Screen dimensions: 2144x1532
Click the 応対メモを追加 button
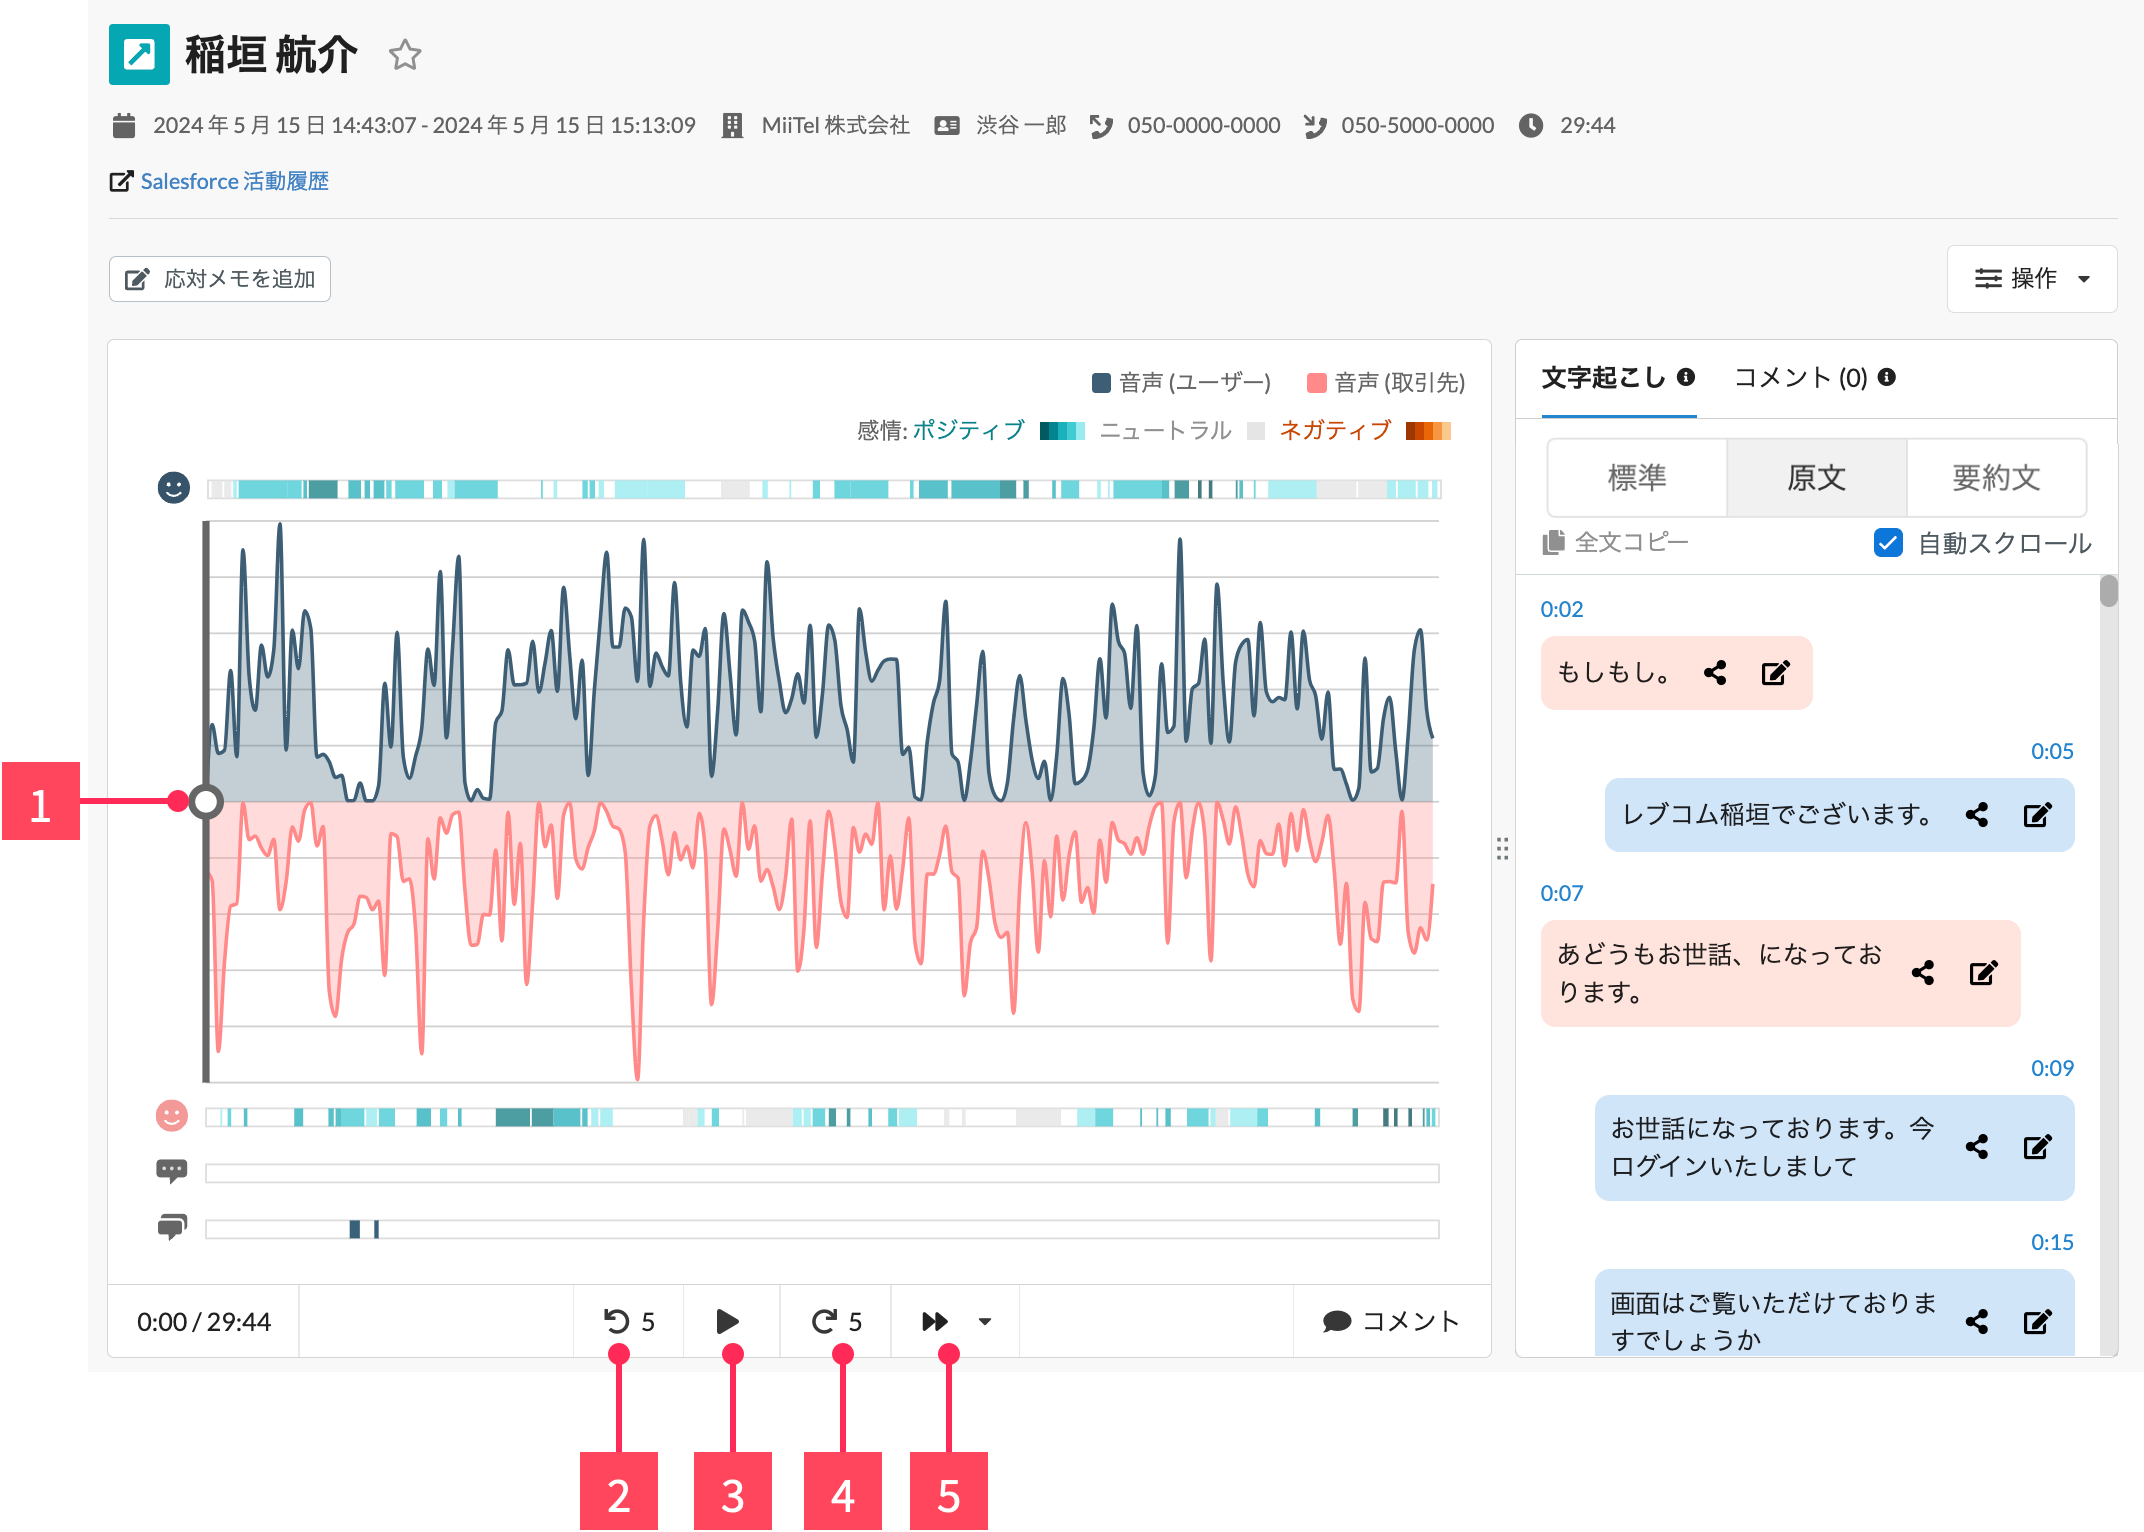(220, 279)
